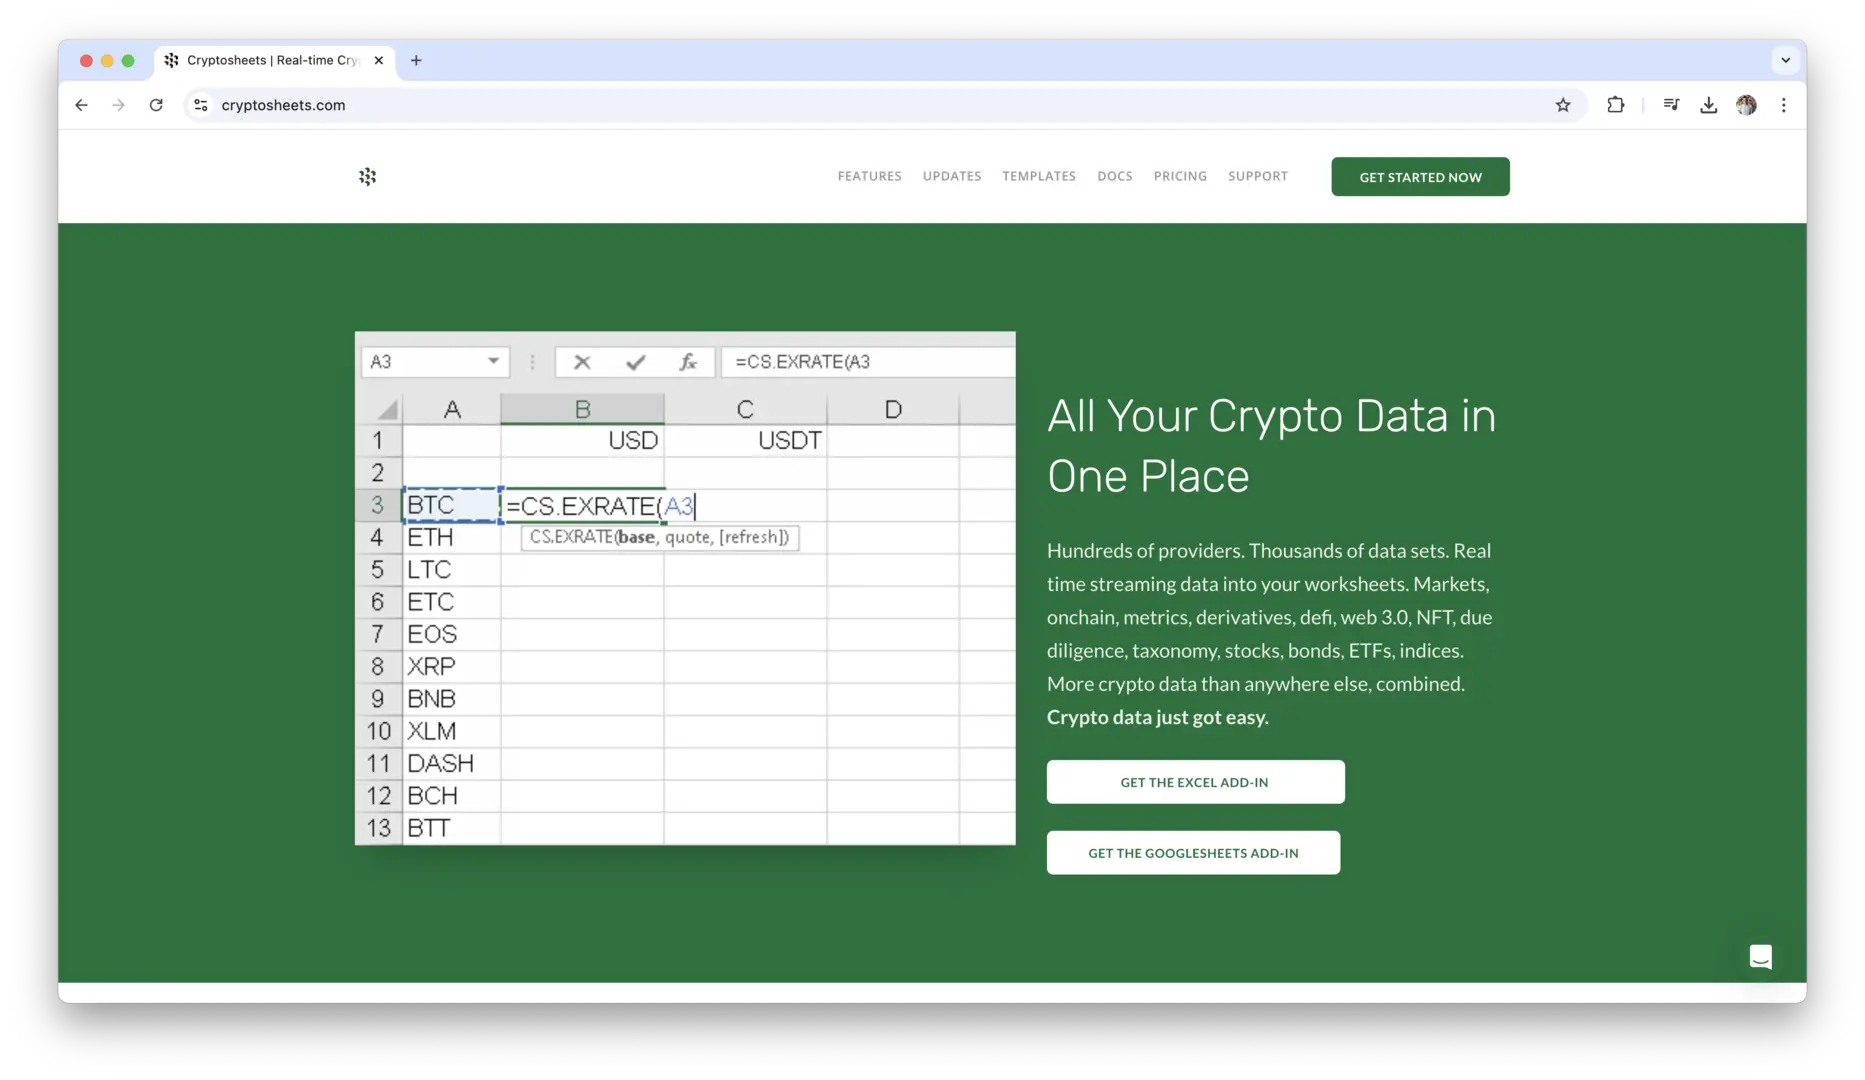The image size is (1865, 1080).
Task: Click the Get Started Now button
Action: (1420, 177)
